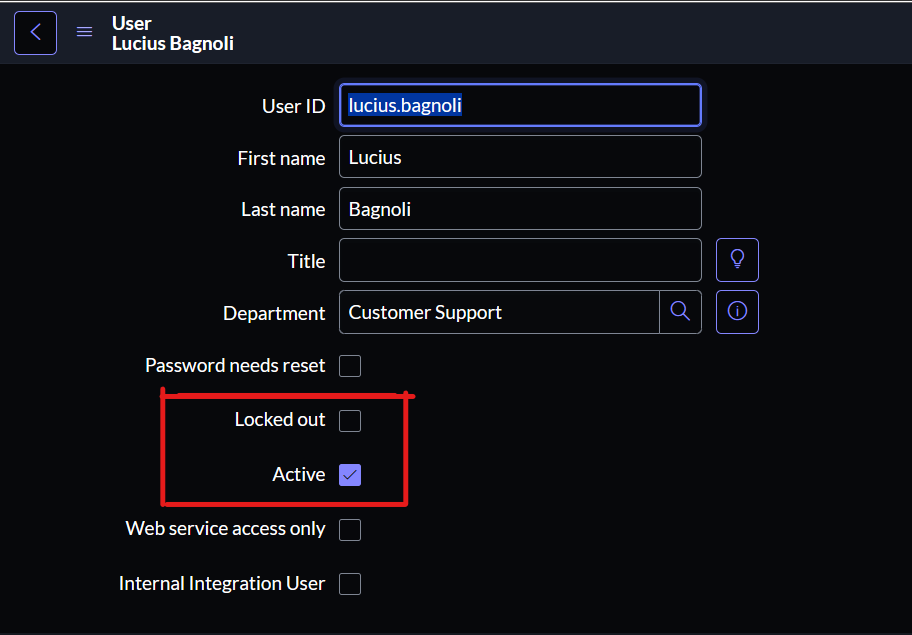Click the Active field label
The width and height of the screenshot is (912, 635).
point(298,475)
